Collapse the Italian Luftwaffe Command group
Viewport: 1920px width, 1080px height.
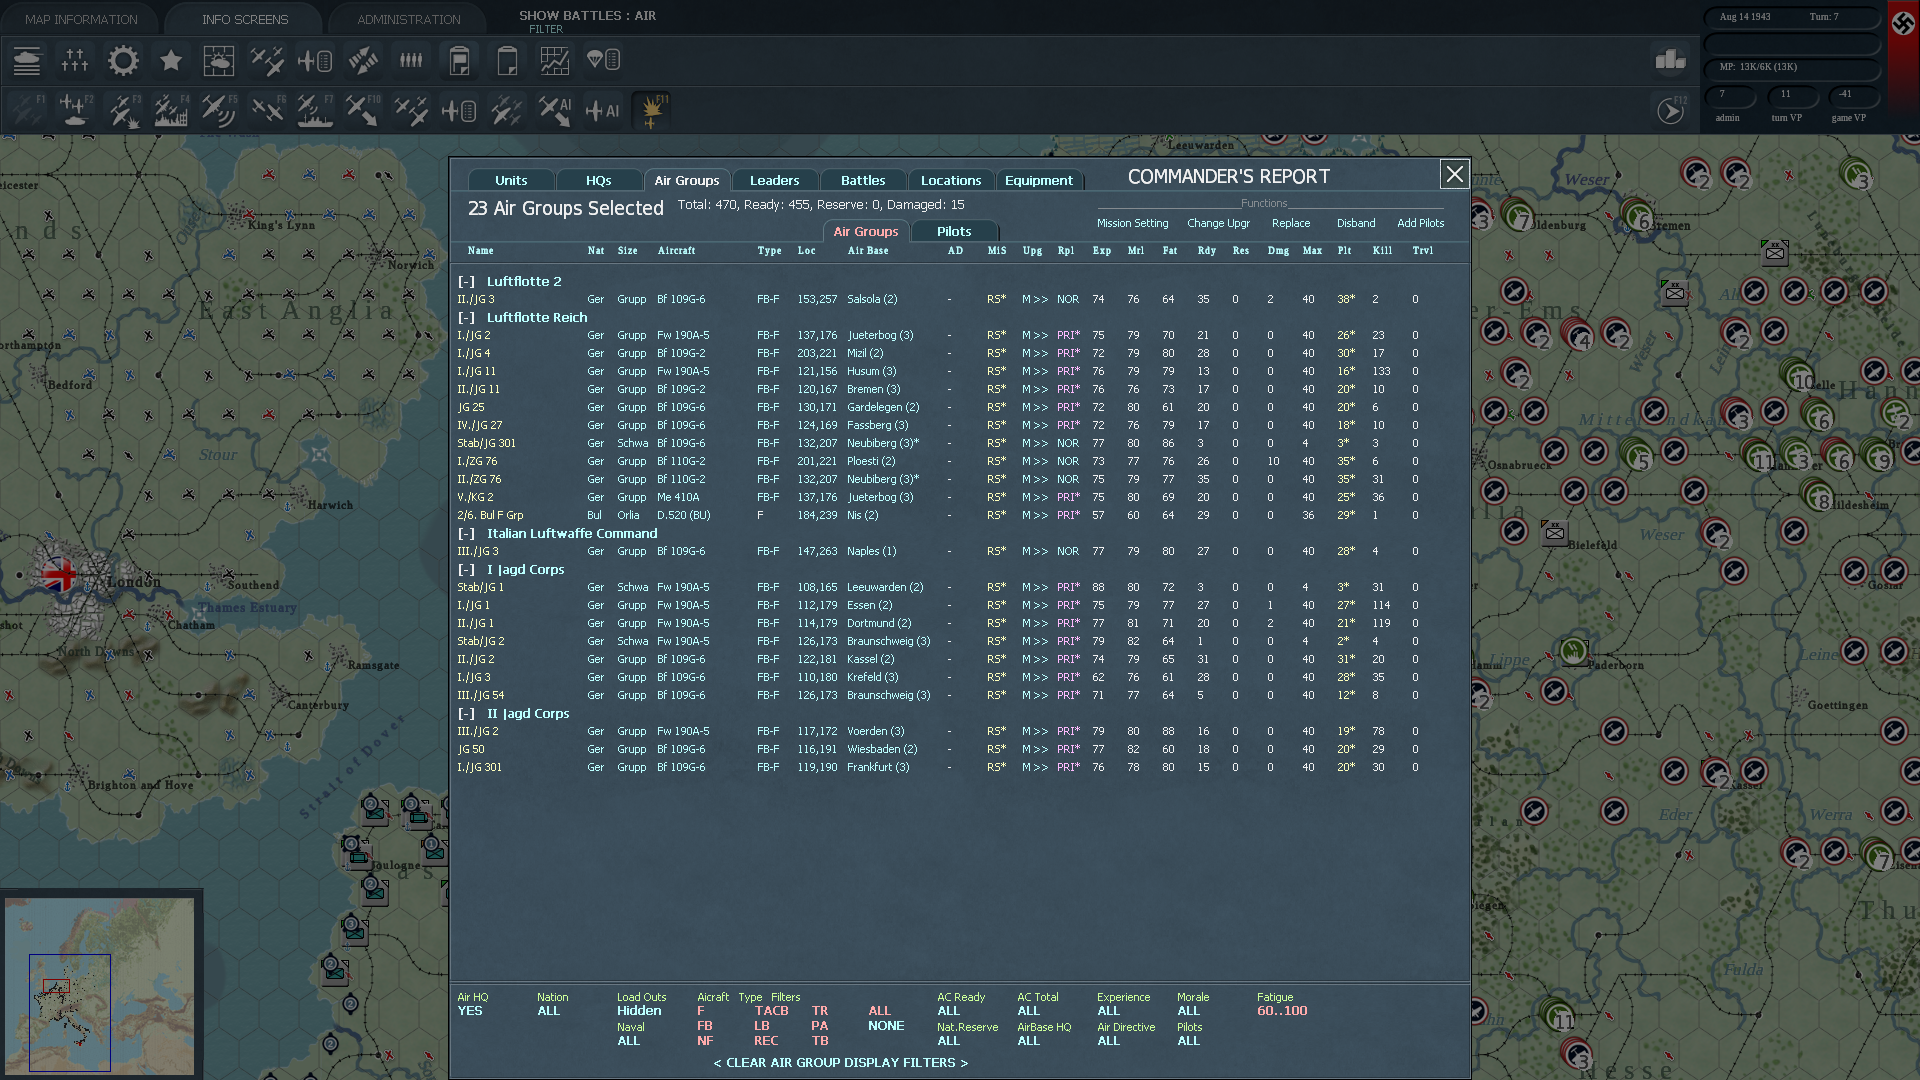[466, 534]
